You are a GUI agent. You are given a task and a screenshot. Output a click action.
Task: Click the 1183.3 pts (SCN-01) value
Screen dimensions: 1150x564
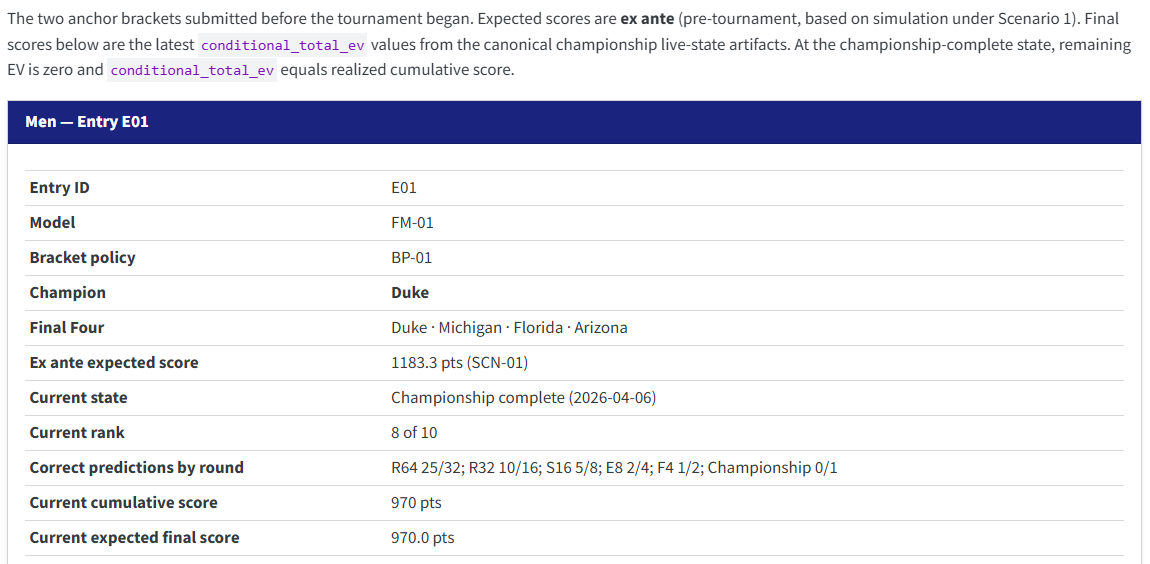[x=459, y=363]
